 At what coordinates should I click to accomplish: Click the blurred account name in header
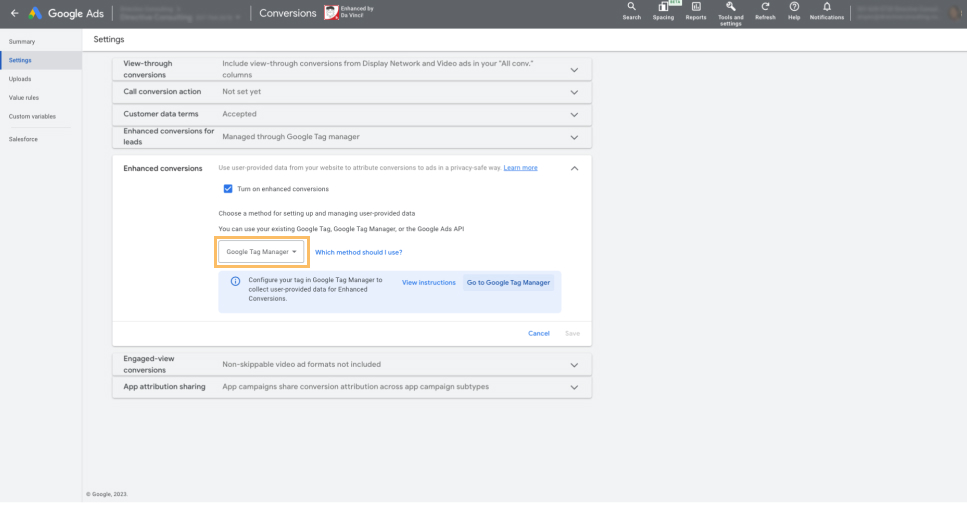180,14
